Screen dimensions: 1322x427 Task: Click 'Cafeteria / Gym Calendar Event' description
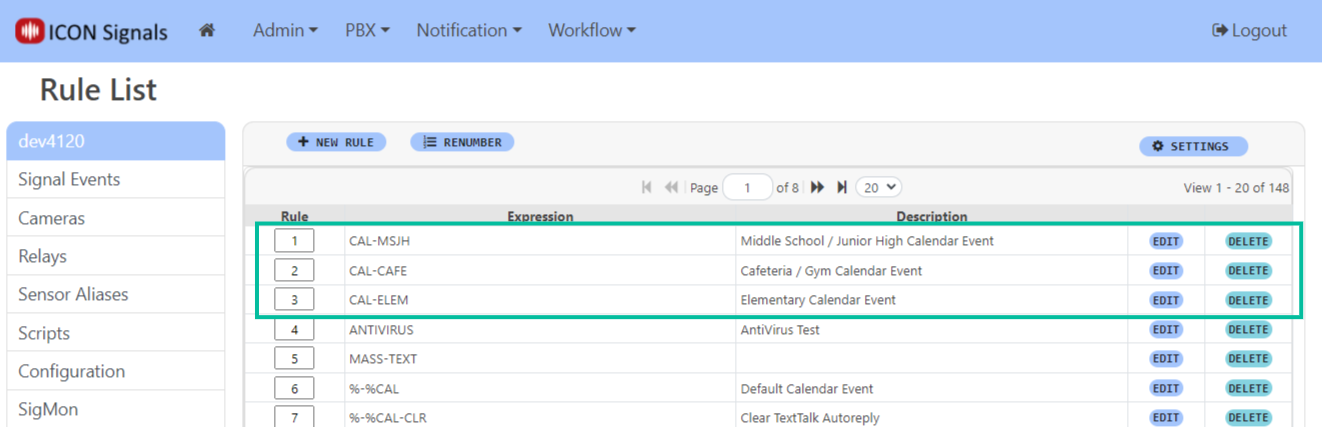point(831,270)
